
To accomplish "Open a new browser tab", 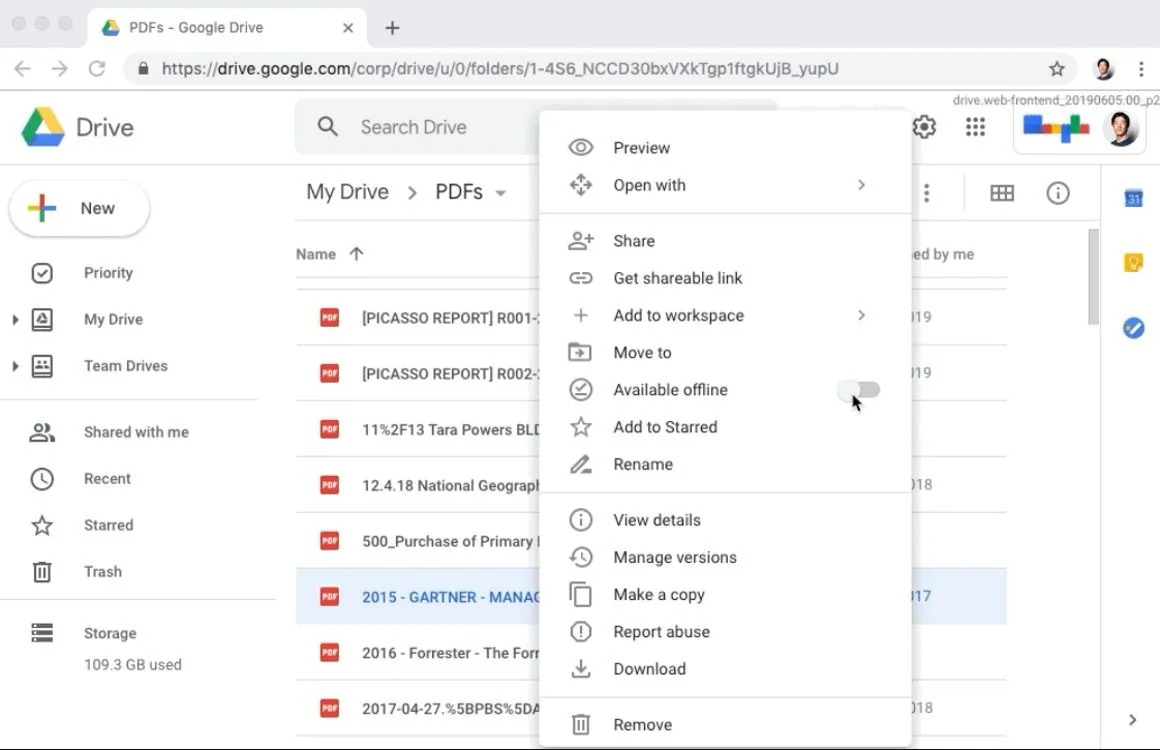I will pos(392,28).
